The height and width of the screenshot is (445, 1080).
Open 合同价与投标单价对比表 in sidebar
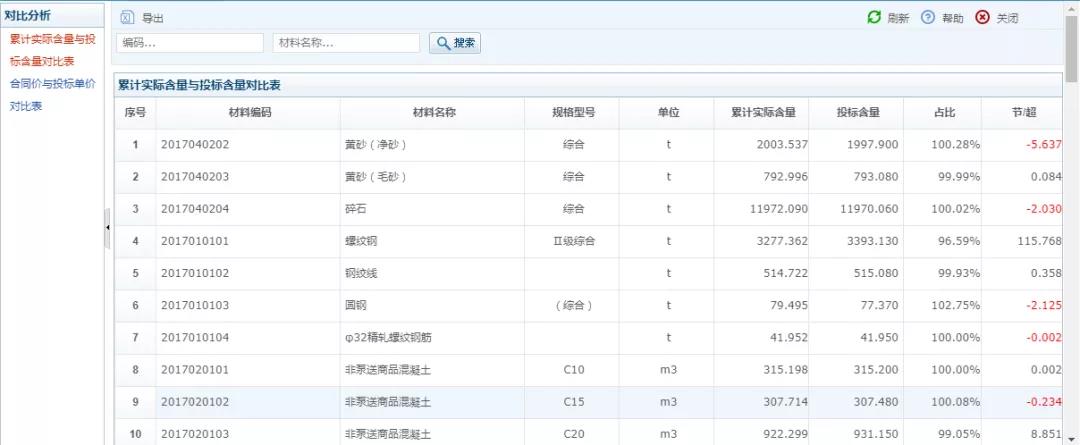click(52, 95)
